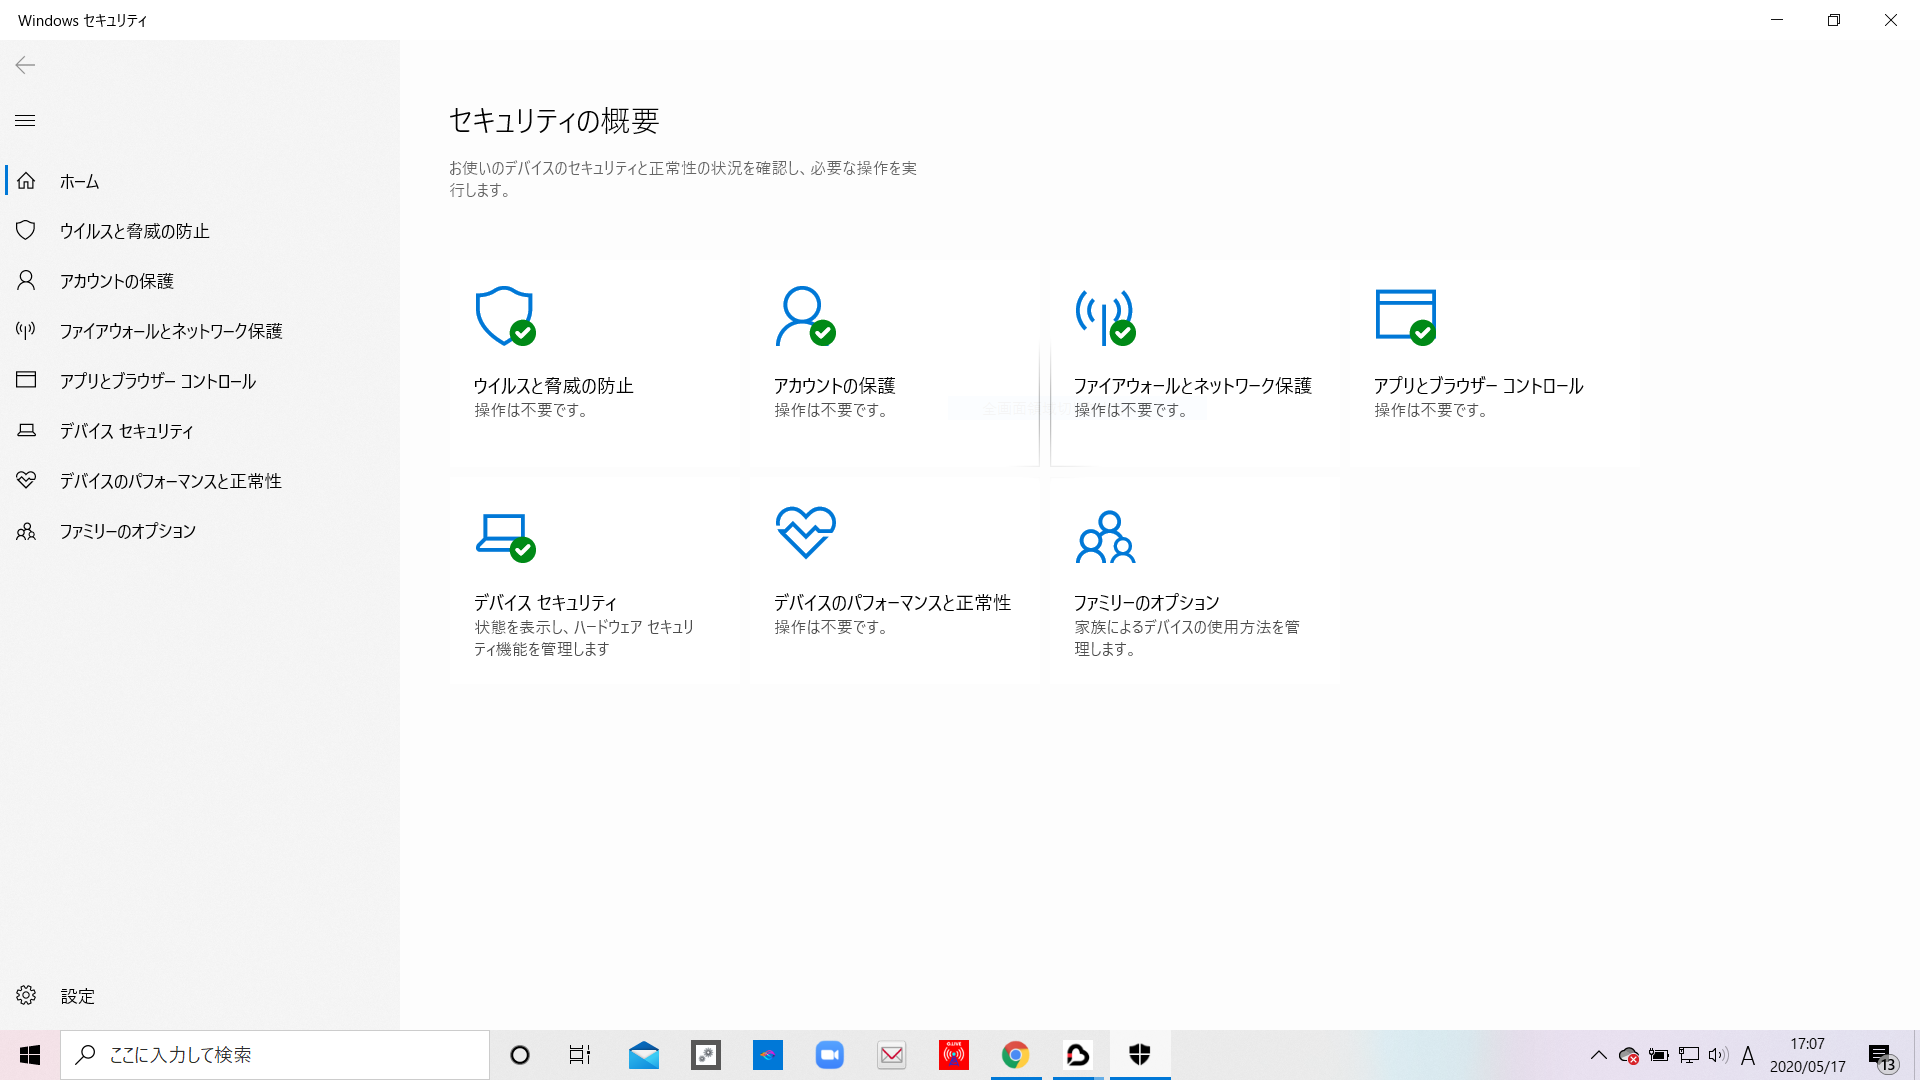Open the family options people tile icon
The height and width of the screenshot is (1080, 1920).
point(1105,536)
